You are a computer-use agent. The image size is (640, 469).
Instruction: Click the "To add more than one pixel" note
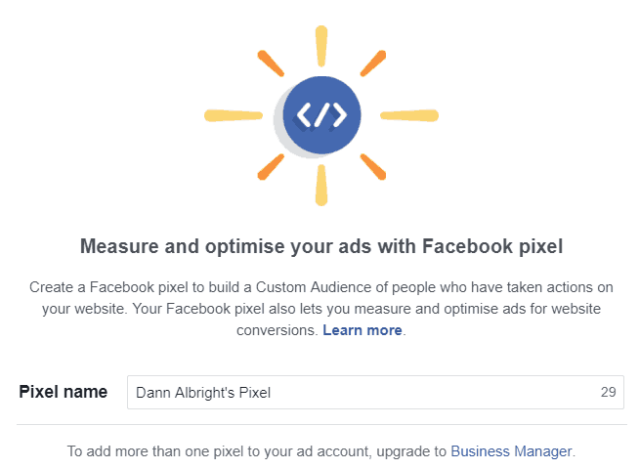click(257, 451)
